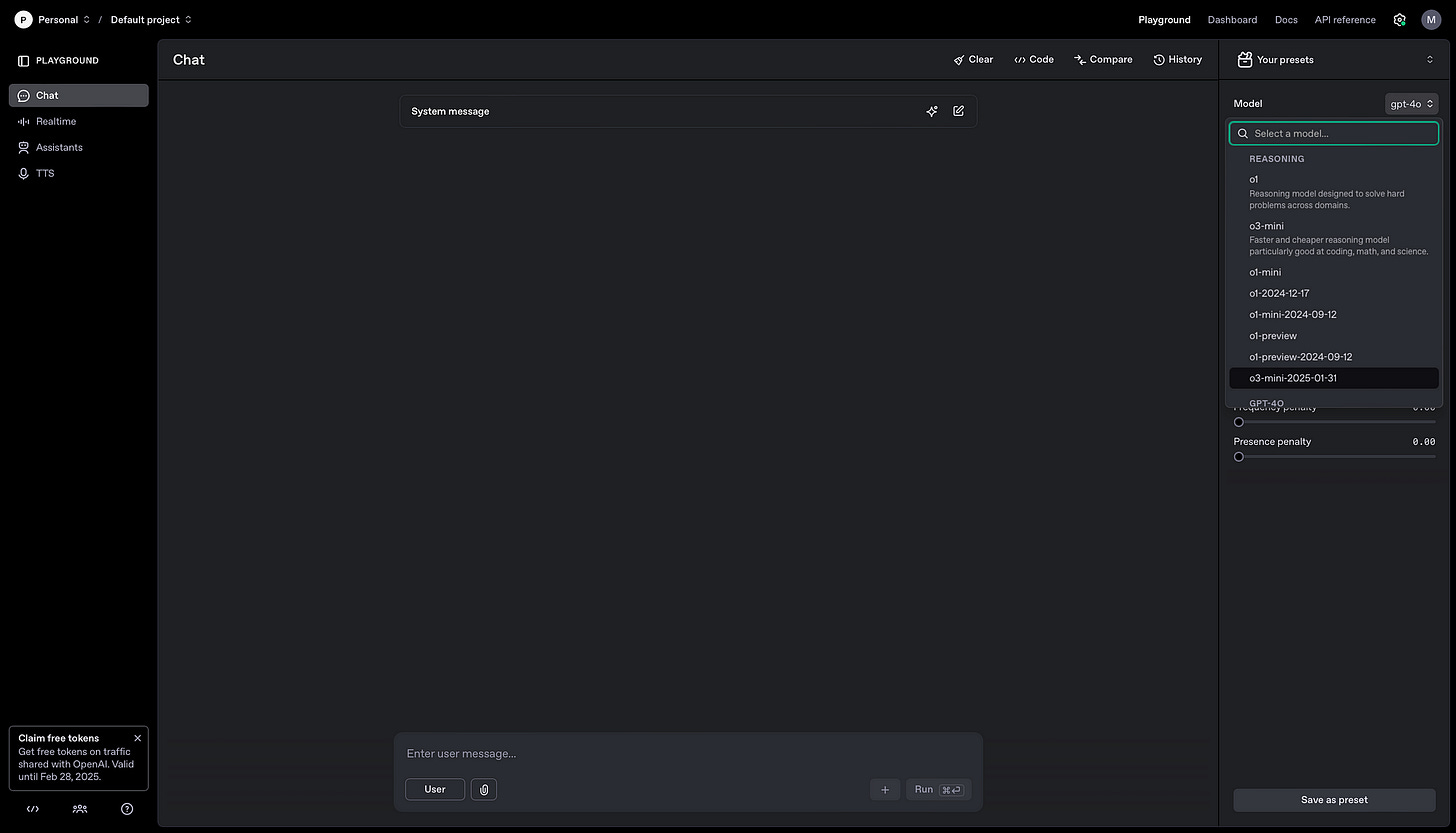Click the TTS microphone icon

pyautogui.click(x=24, y=174)
